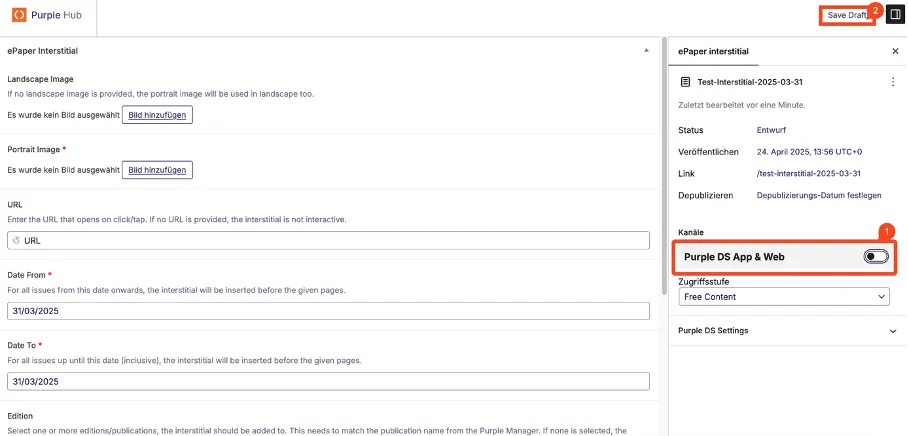908x436 pixels.
Task: Click the main editor vertical scrollbar
Action: [x=664, y=165]
